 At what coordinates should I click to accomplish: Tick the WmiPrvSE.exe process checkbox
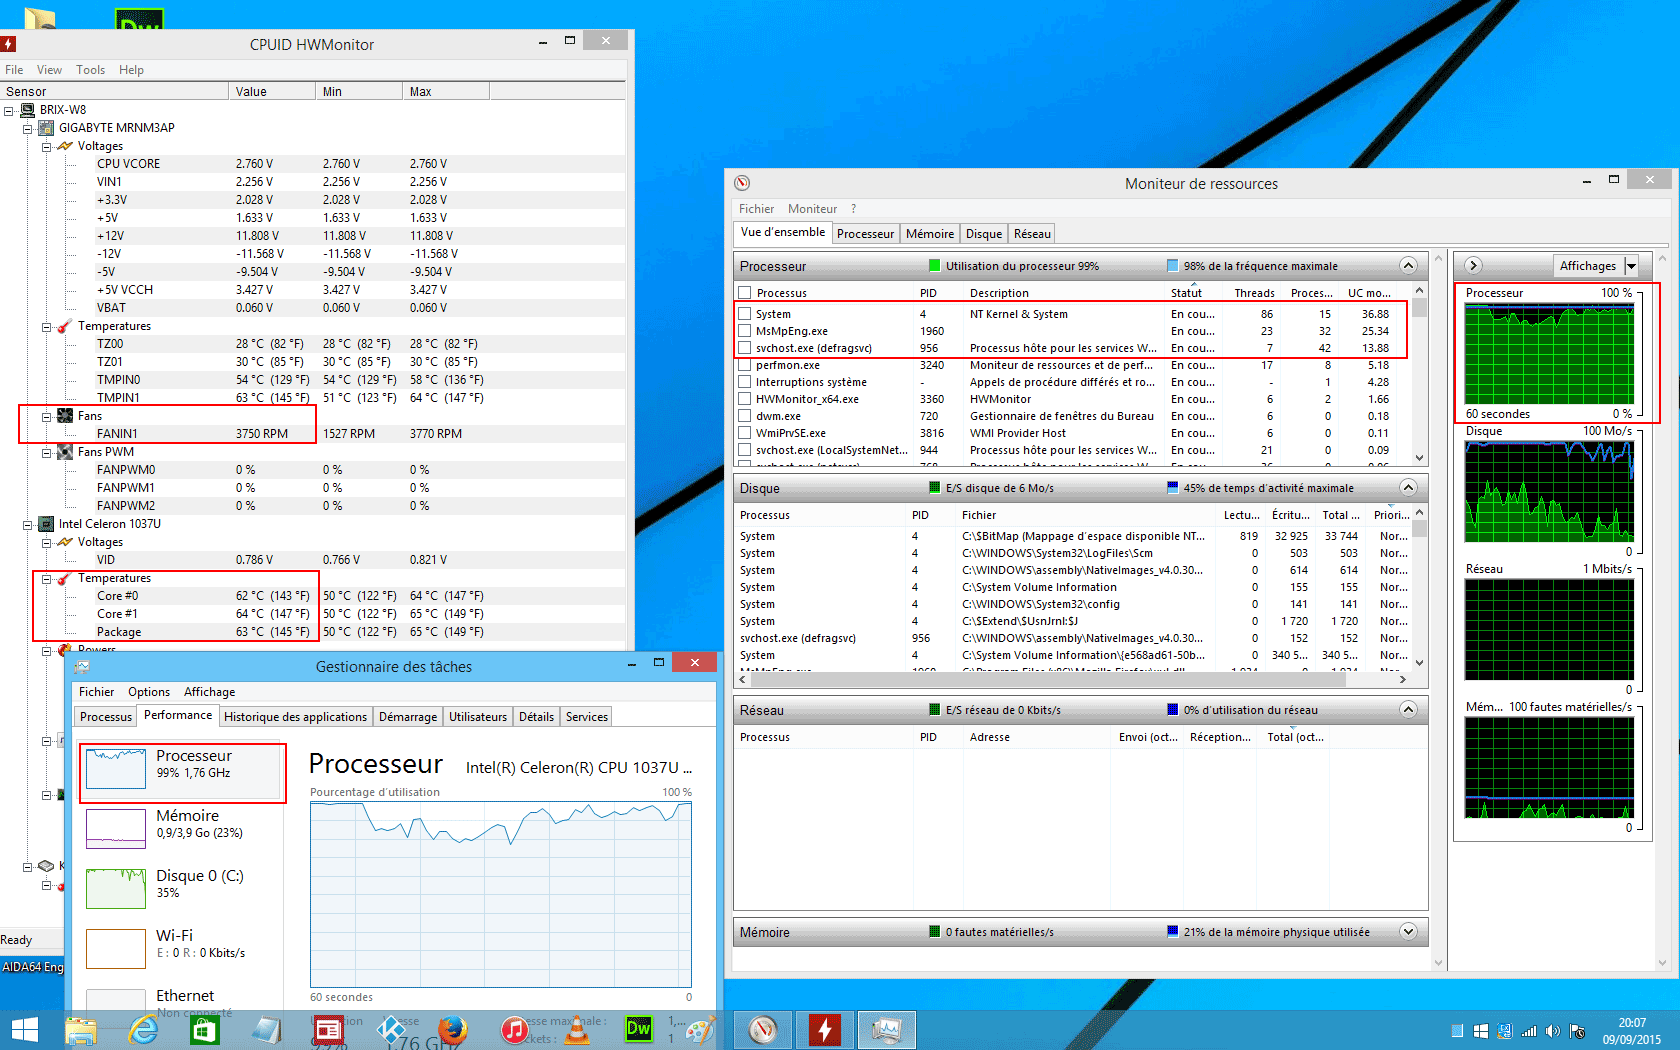(744, 433)
